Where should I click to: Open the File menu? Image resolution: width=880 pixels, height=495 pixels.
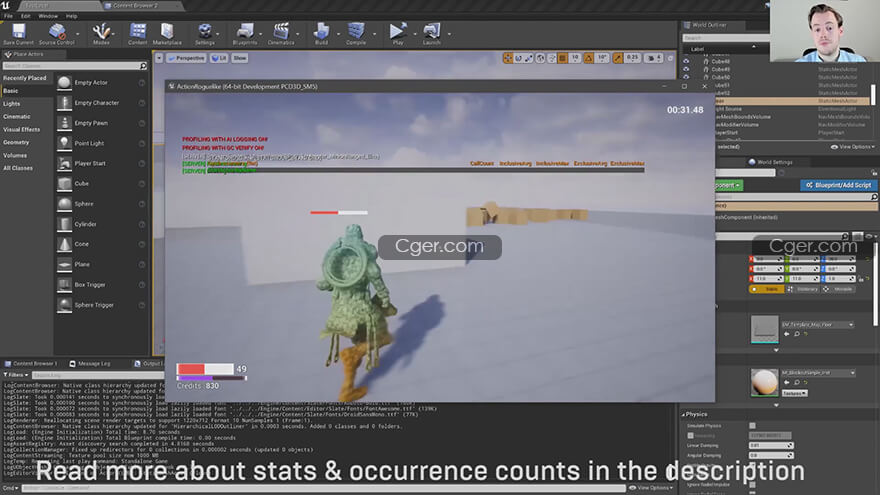point(8,16)
